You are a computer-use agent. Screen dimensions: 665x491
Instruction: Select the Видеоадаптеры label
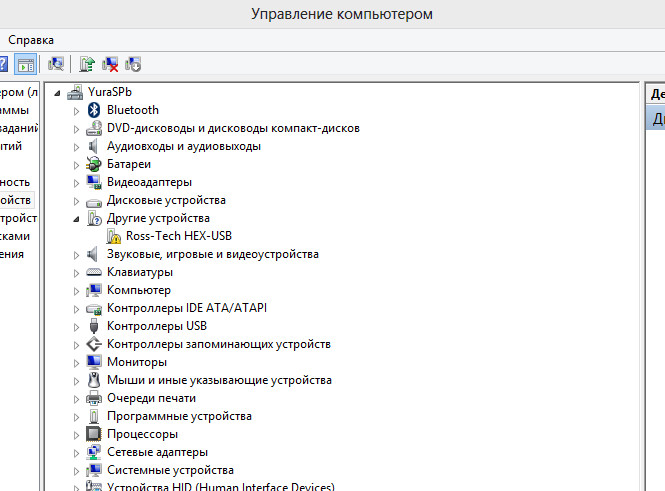click(149, 182)
